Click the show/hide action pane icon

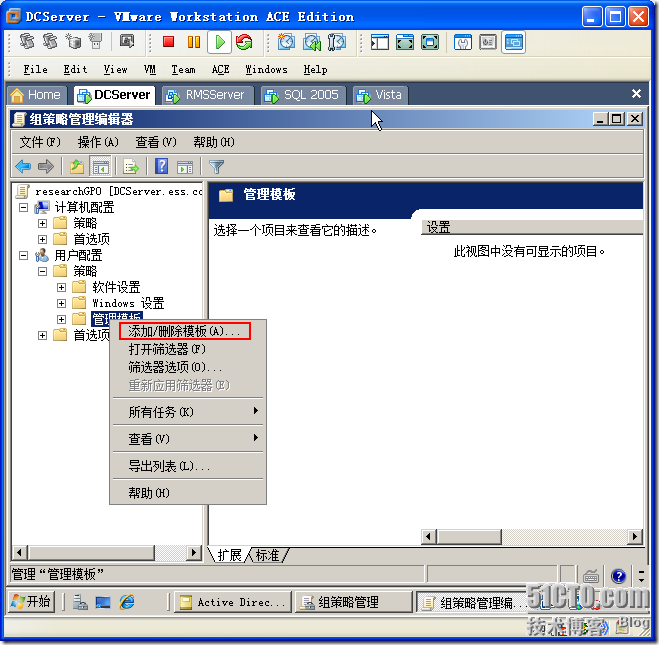pyautogui.click(x=185, y=167)
